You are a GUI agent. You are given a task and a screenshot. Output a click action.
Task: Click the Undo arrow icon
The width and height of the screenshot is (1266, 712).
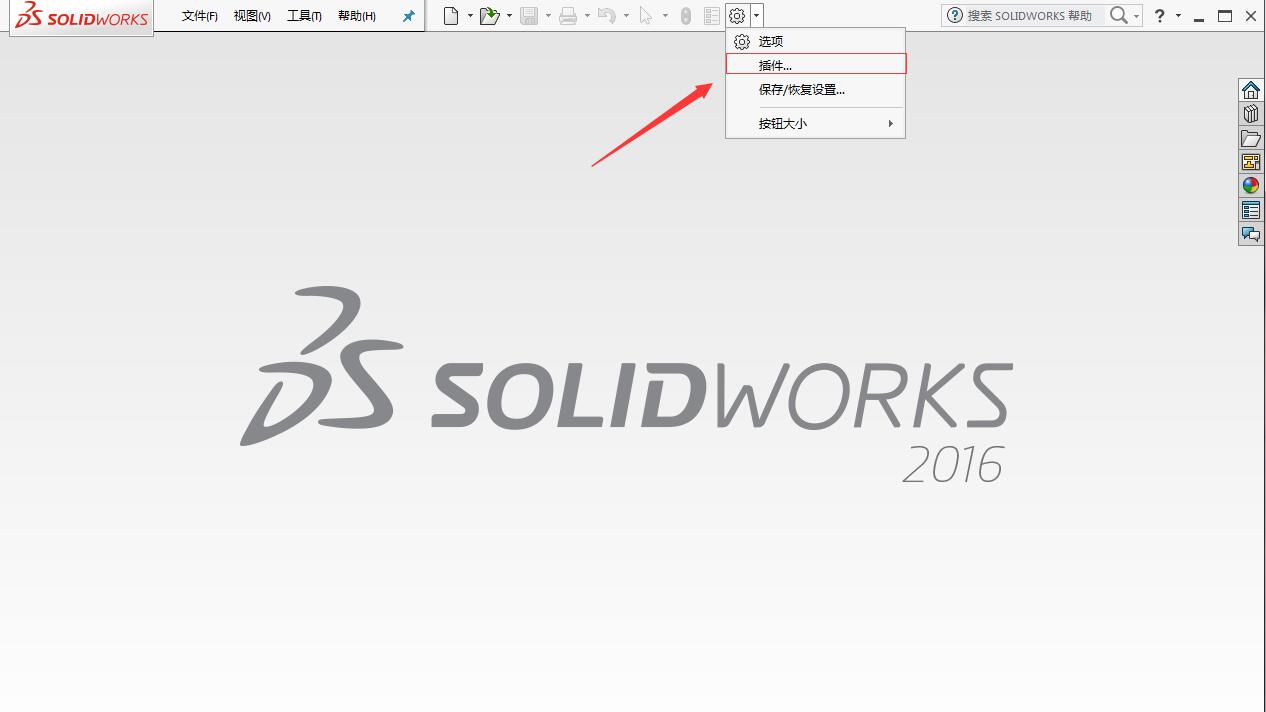pos(606,16)
